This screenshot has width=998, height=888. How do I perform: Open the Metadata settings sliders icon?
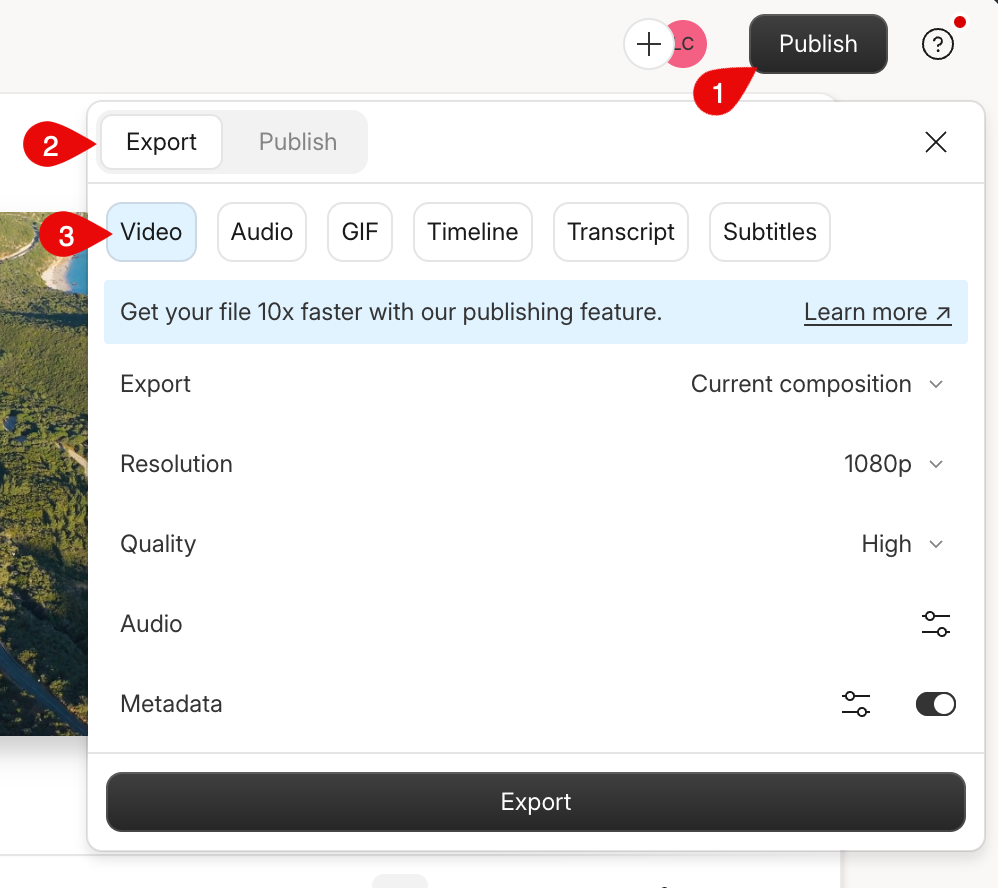(x=856, y=704)
